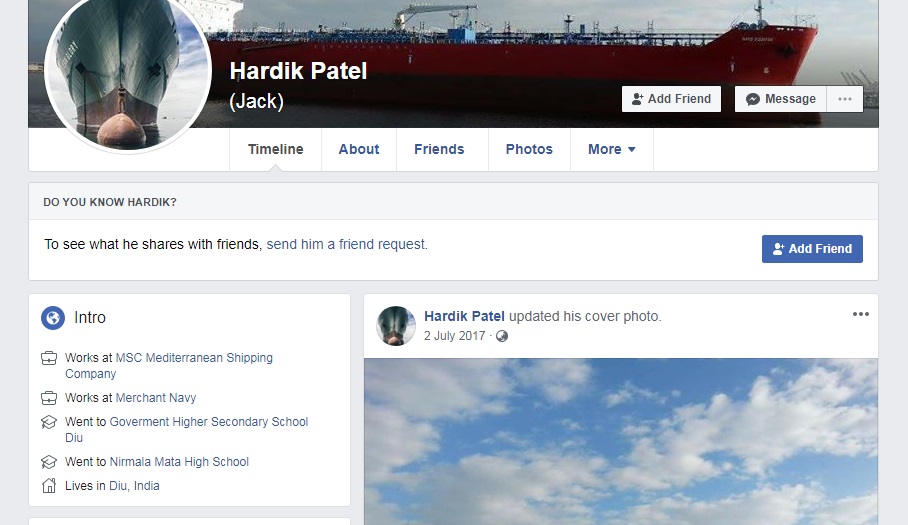
Task: Click graduation cap icon beside Nirmala Mata
Action: point(49,462)
